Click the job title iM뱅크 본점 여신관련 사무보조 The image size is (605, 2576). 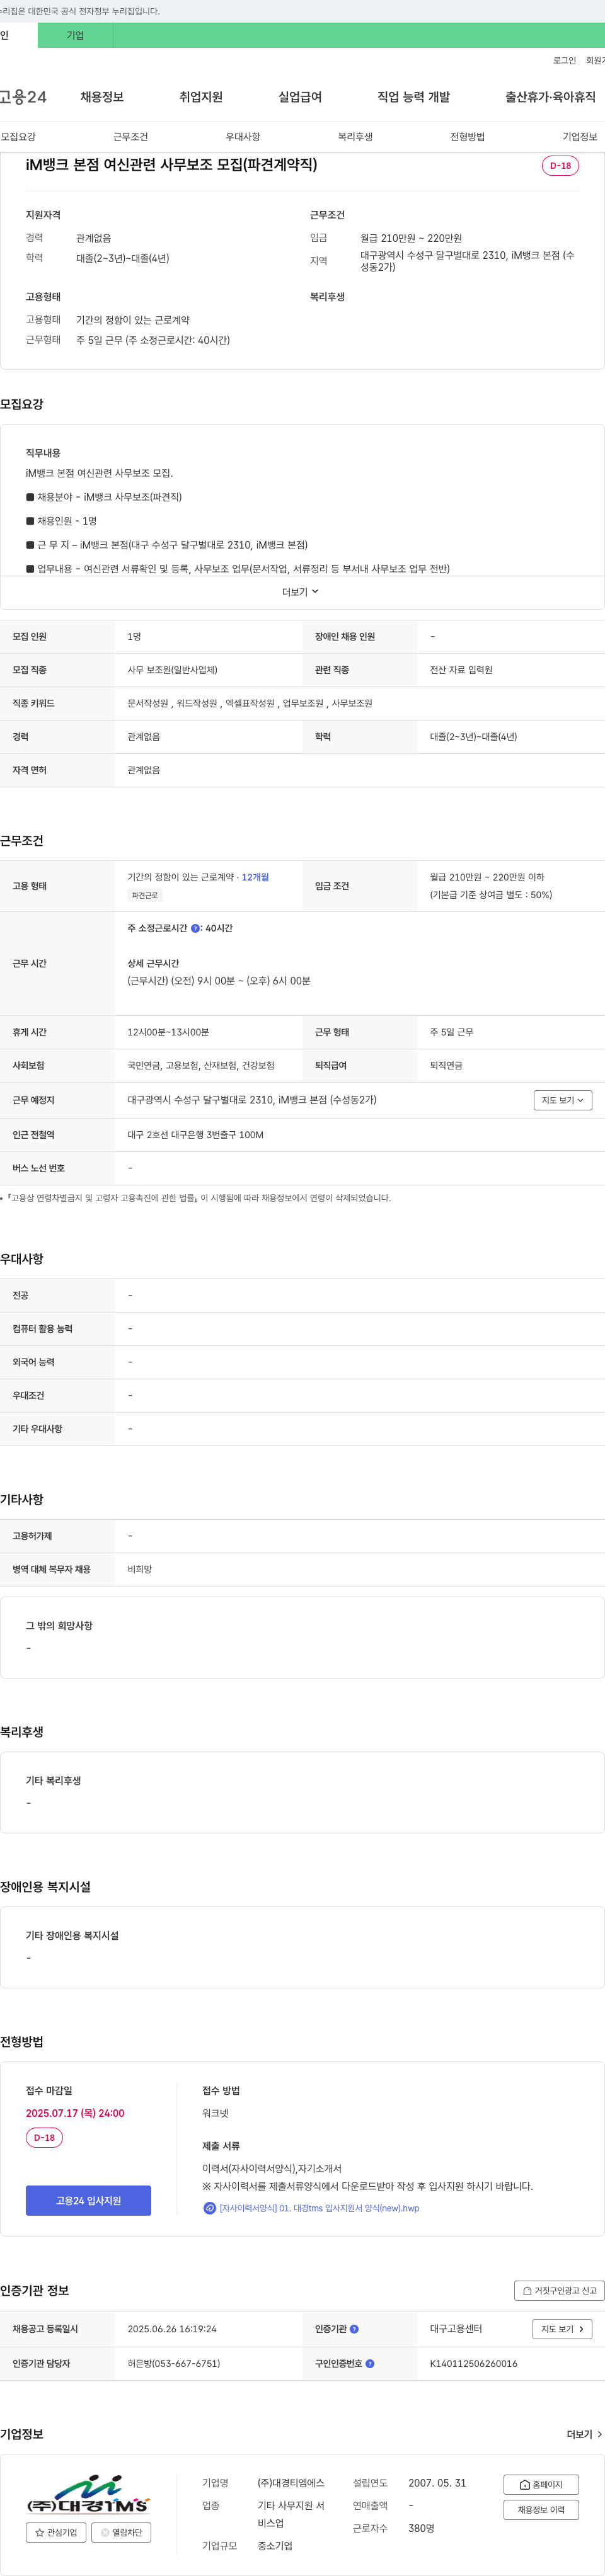pyautogui.click(x=171, y=164)
